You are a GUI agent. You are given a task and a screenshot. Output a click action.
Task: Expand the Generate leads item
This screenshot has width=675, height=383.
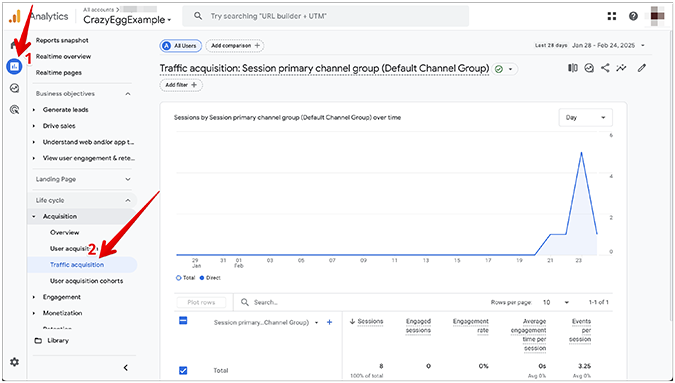click(34, 110)
